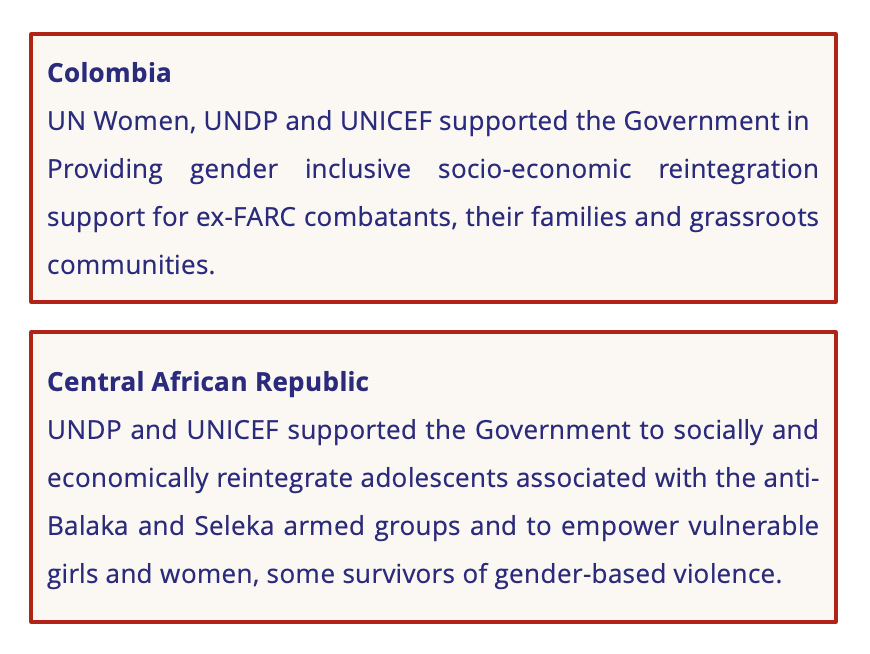Click 'Providing' at start of second line
Viewport: 870px width, 654px height.
pyautogui.click(x=105, y=169)
